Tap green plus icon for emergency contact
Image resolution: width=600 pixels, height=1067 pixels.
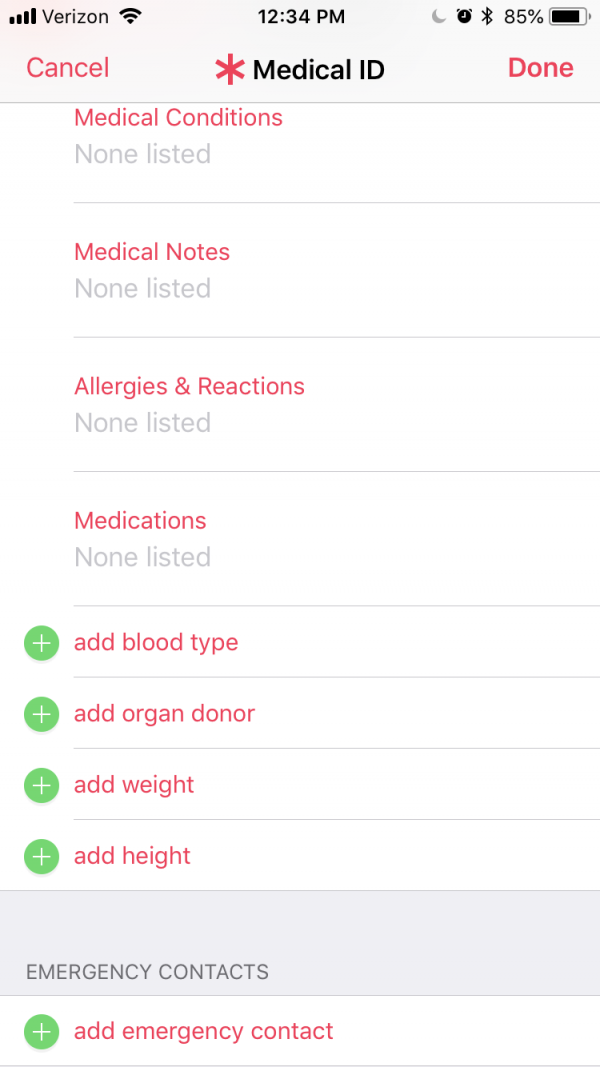pyautogui.click(x=41, y=1032)
